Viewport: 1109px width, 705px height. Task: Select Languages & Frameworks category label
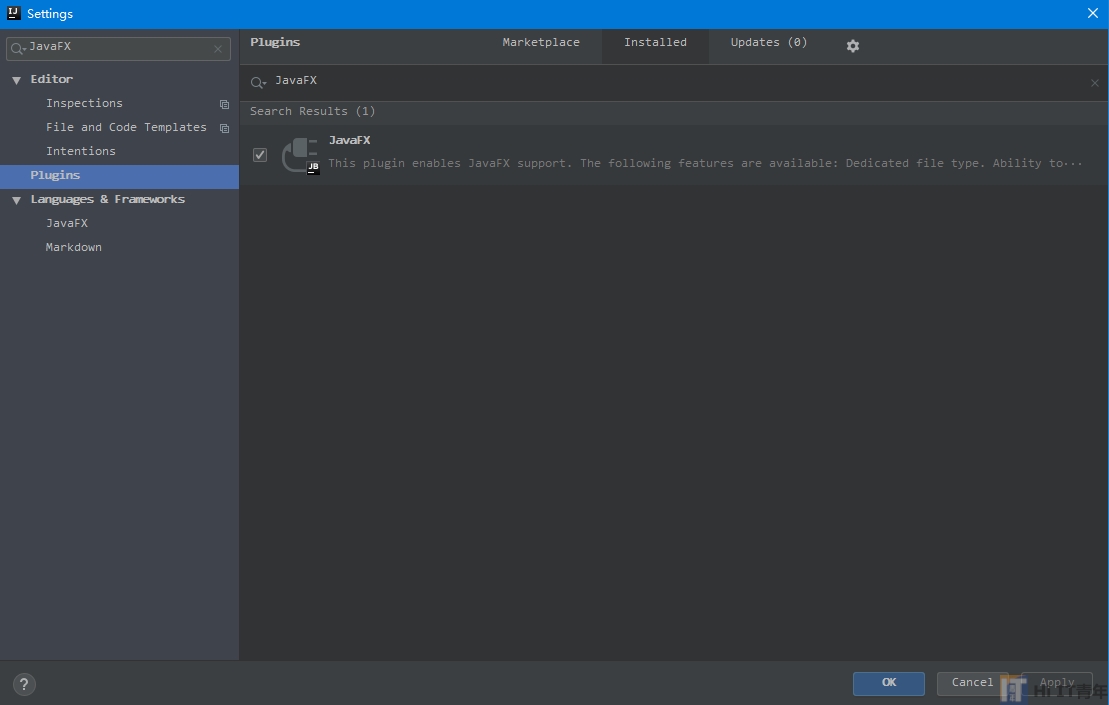point(108,199)
